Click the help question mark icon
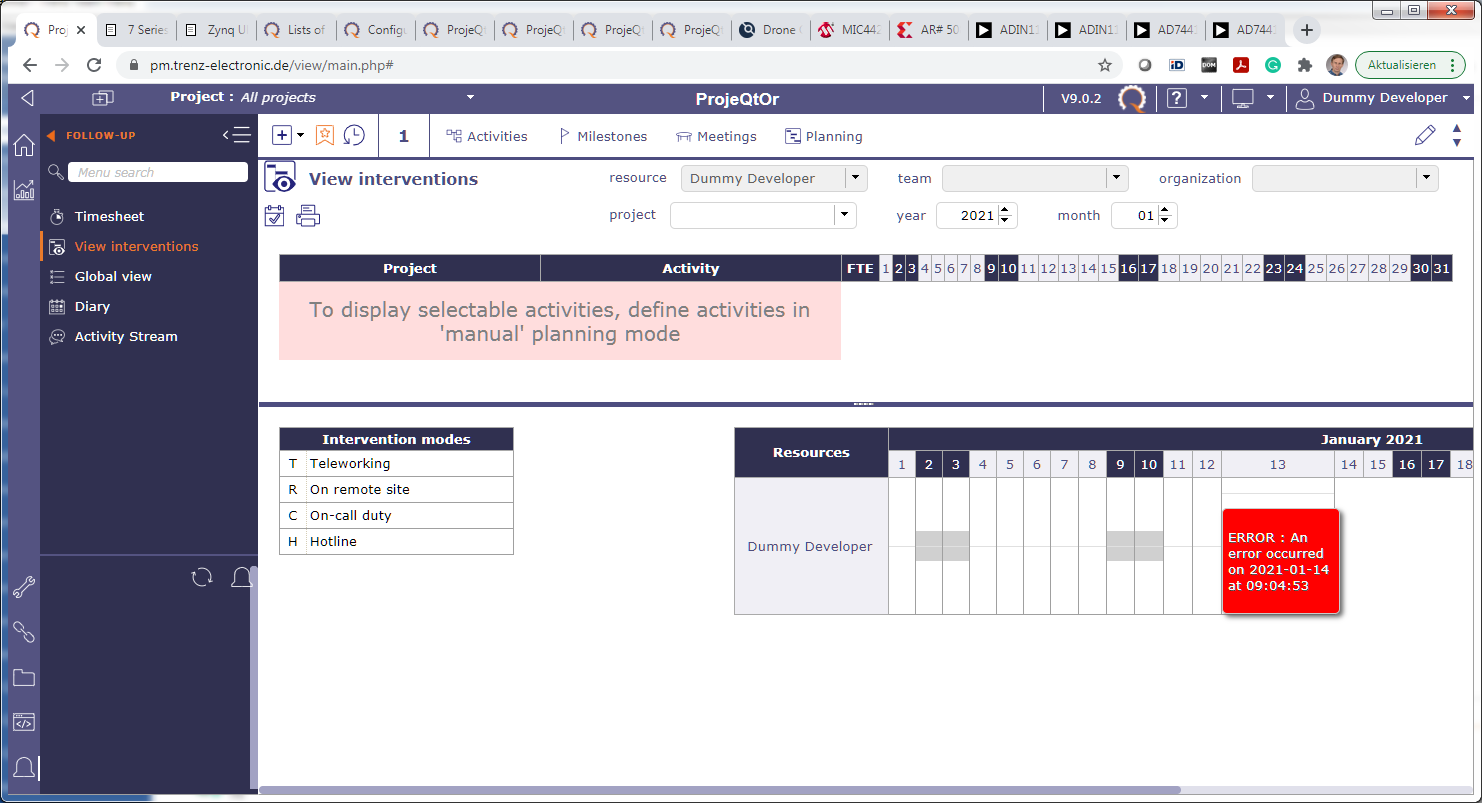The width and height of the screenshot is (1482, 803). coord(1177,98)
